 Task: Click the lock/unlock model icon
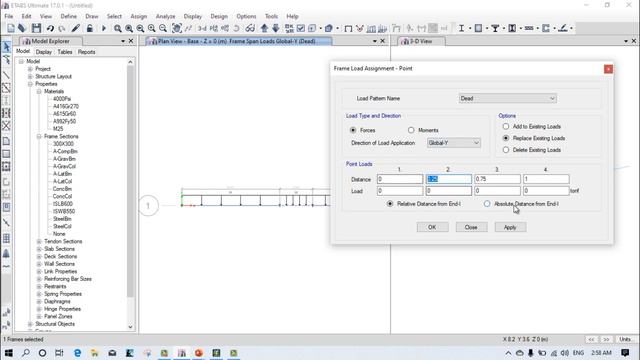[x=89, y=28]
